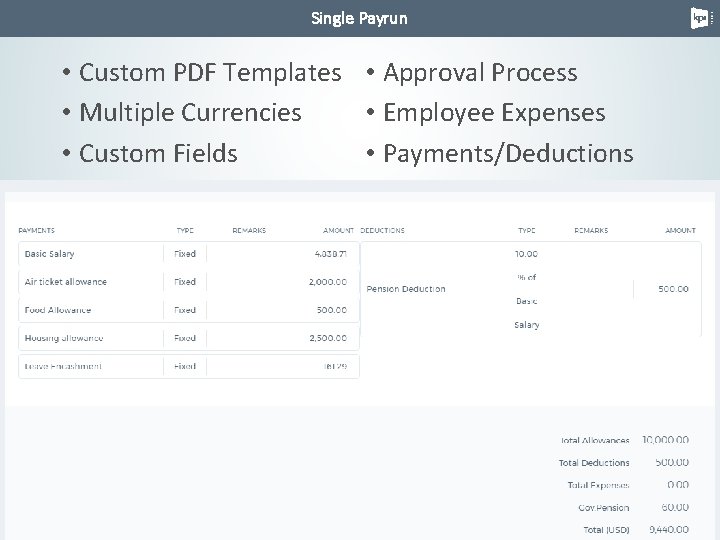Screen dimensions: 720x540
Task: Open the Basic Salary Fixed type cell
Action: click(x=185, y=254)
